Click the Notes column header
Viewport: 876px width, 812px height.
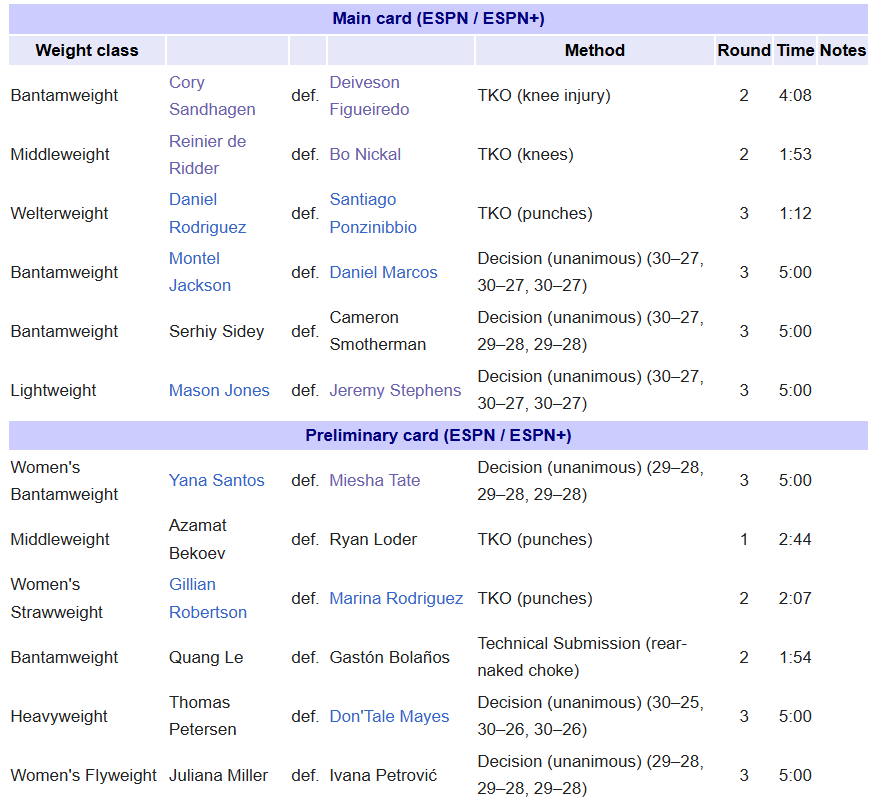(842, 51)
